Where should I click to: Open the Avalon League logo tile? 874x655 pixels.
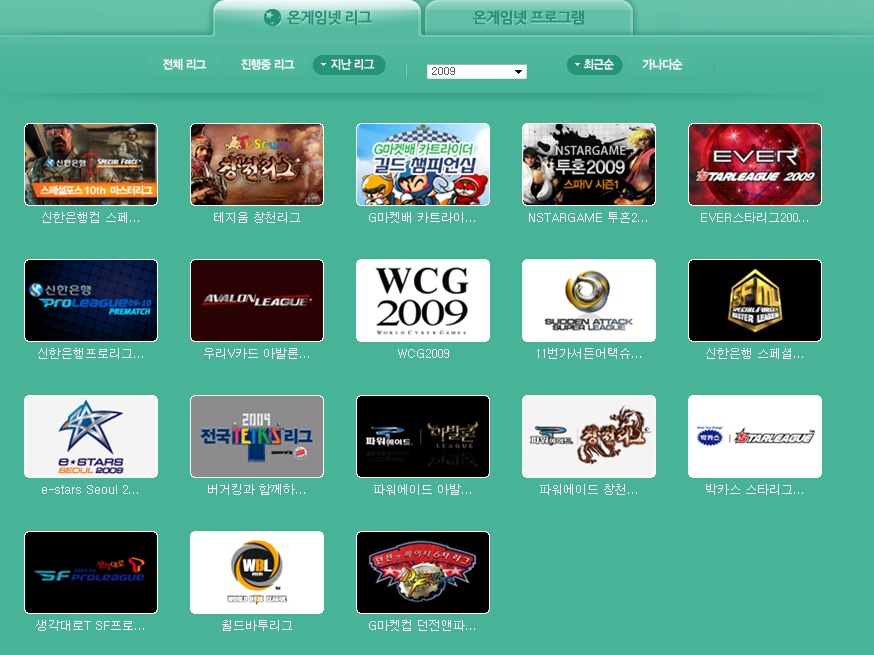pyautogui.click(x=257, y=300)
